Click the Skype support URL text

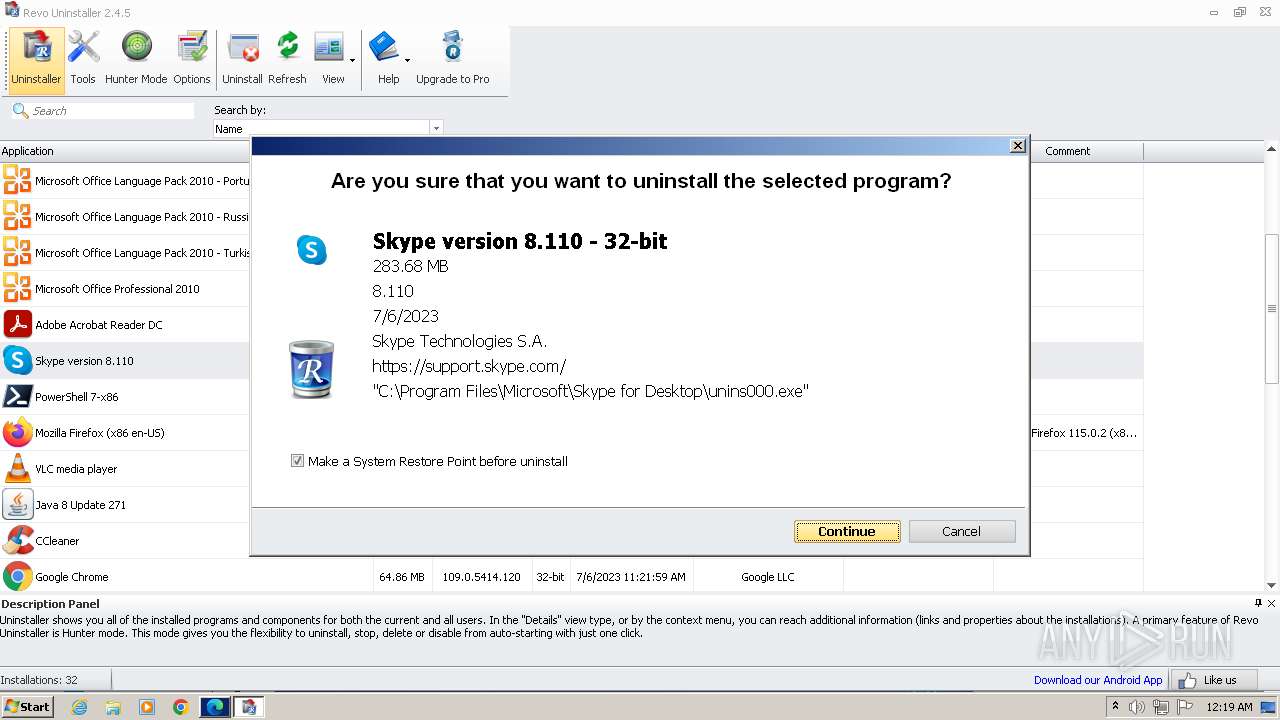(x=469, y=366)
